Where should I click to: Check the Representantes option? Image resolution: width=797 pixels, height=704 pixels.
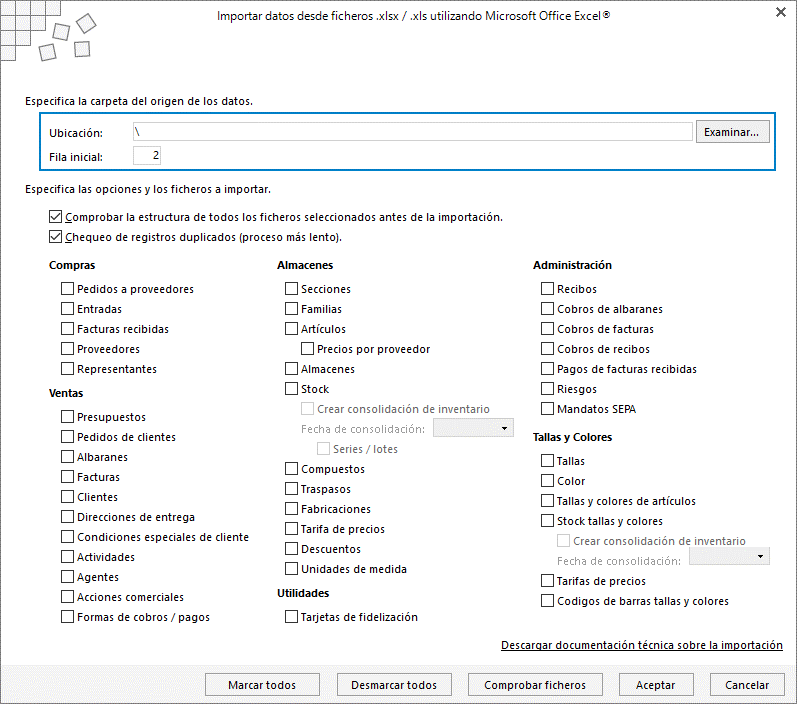tap(68, 369)
